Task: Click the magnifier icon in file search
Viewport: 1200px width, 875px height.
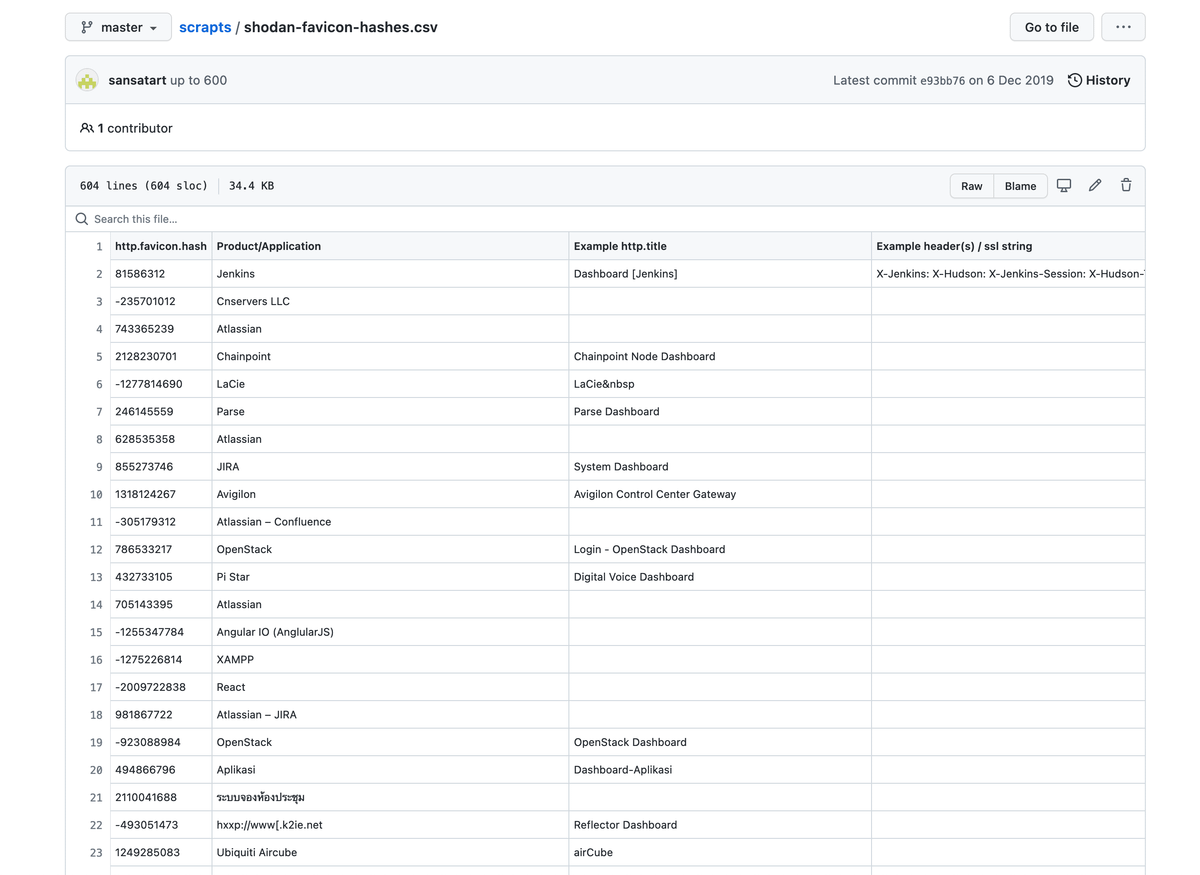Action: click(82, 219)
